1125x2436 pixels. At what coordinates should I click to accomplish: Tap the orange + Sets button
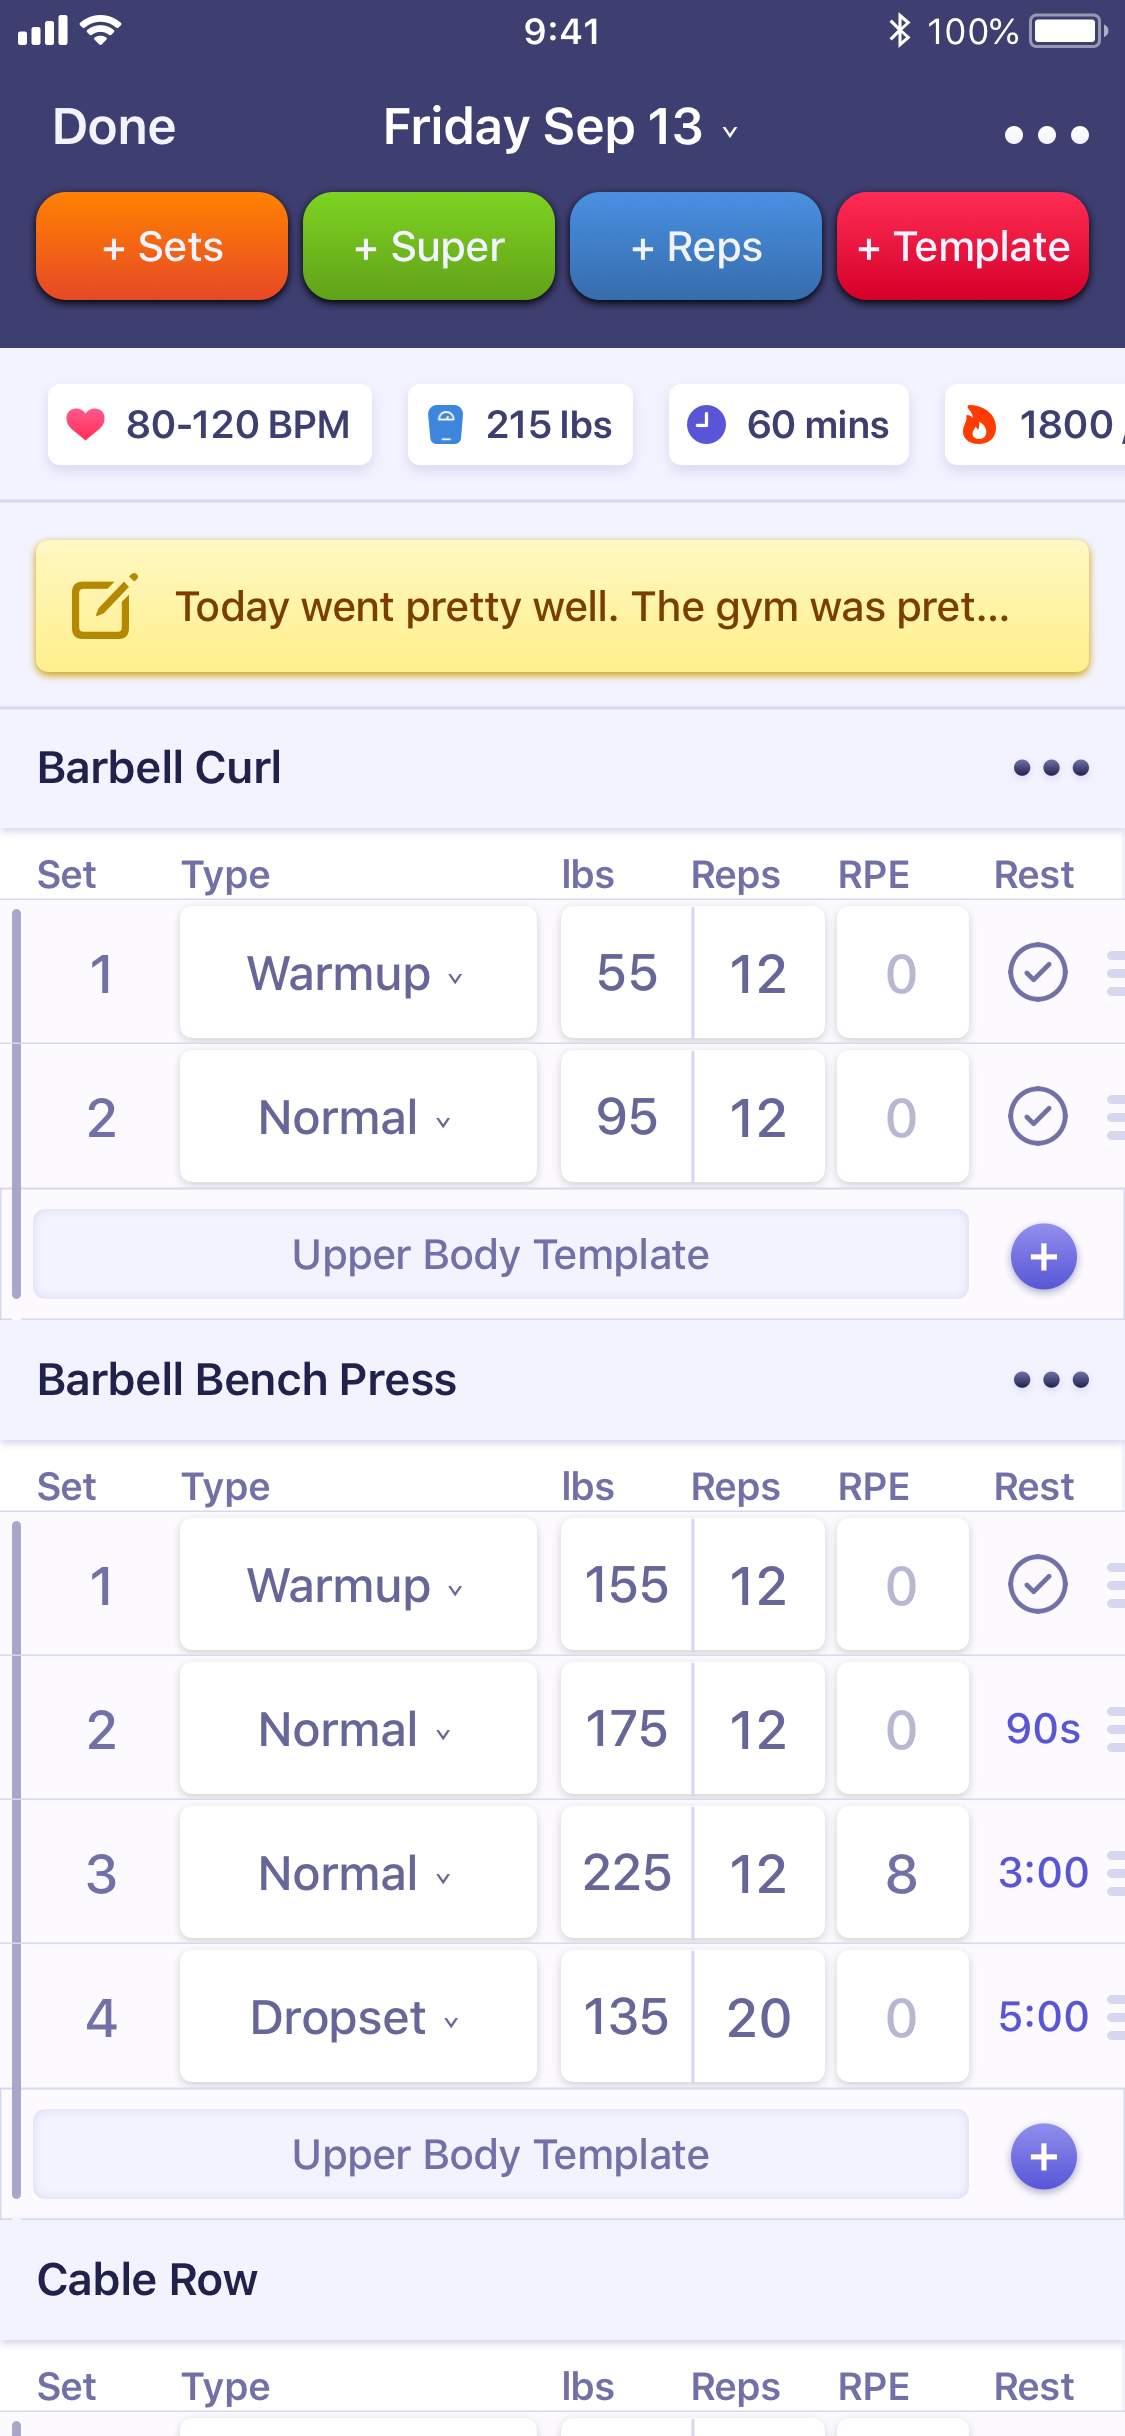(x=162, y=246)
